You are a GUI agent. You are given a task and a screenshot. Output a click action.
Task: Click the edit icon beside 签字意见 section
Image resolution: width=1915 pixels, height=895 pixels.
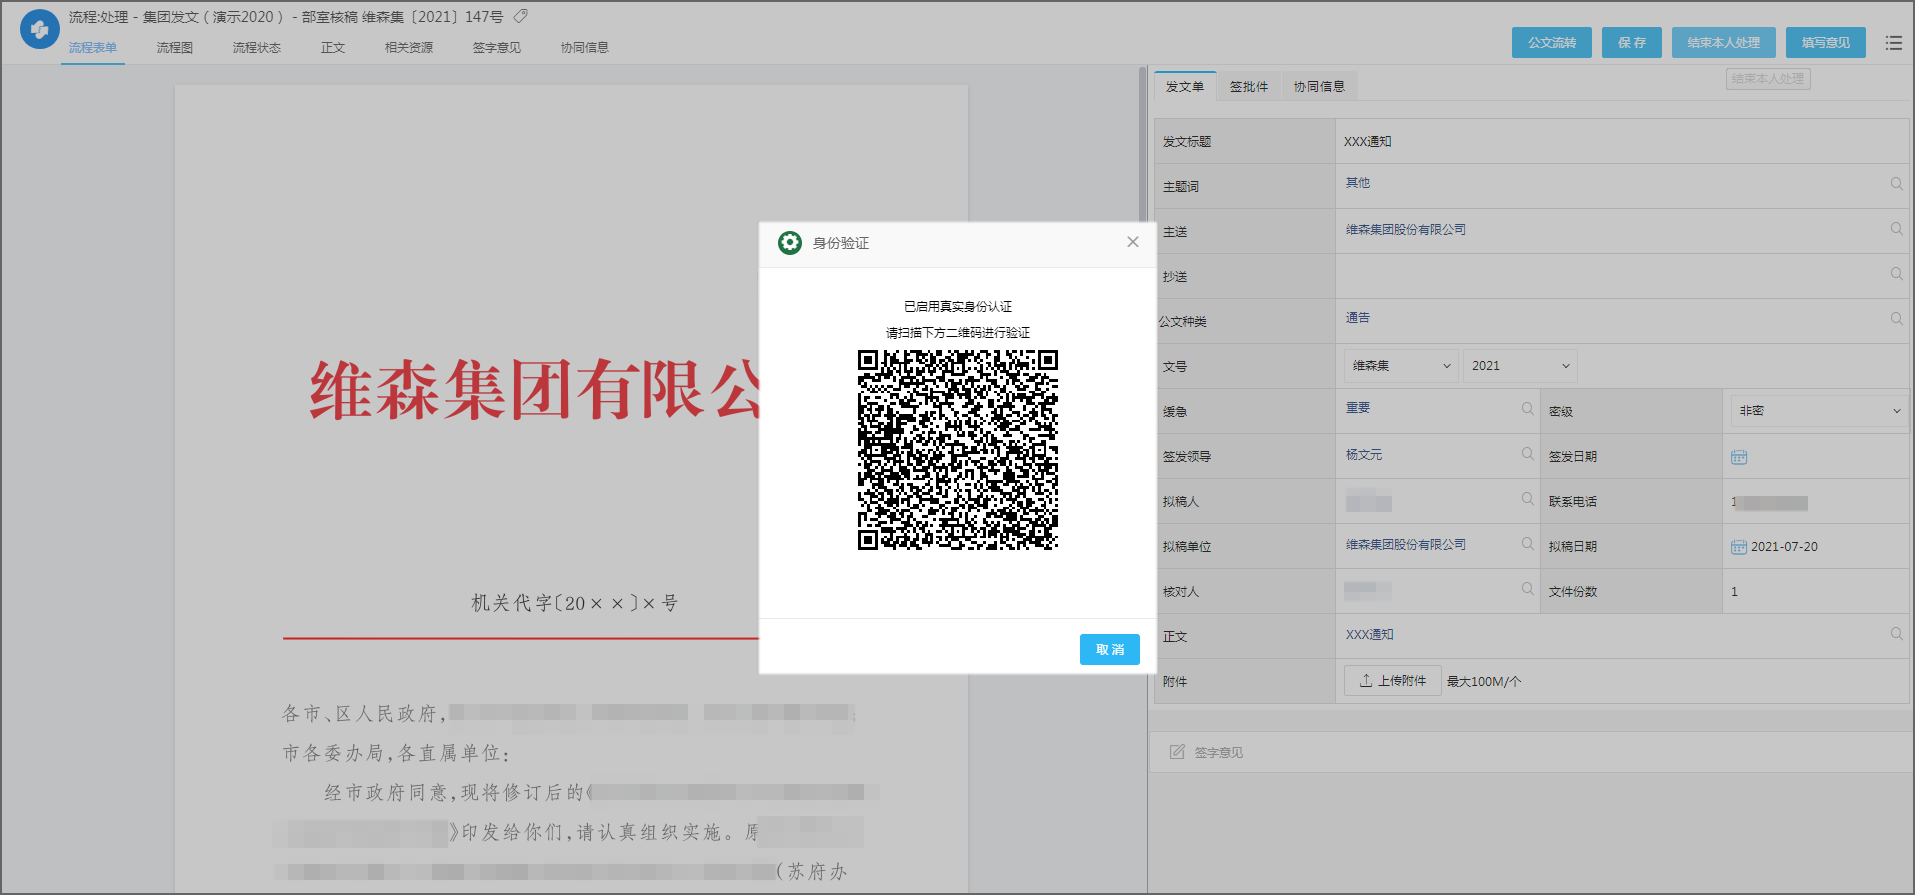coord(1177,752)
